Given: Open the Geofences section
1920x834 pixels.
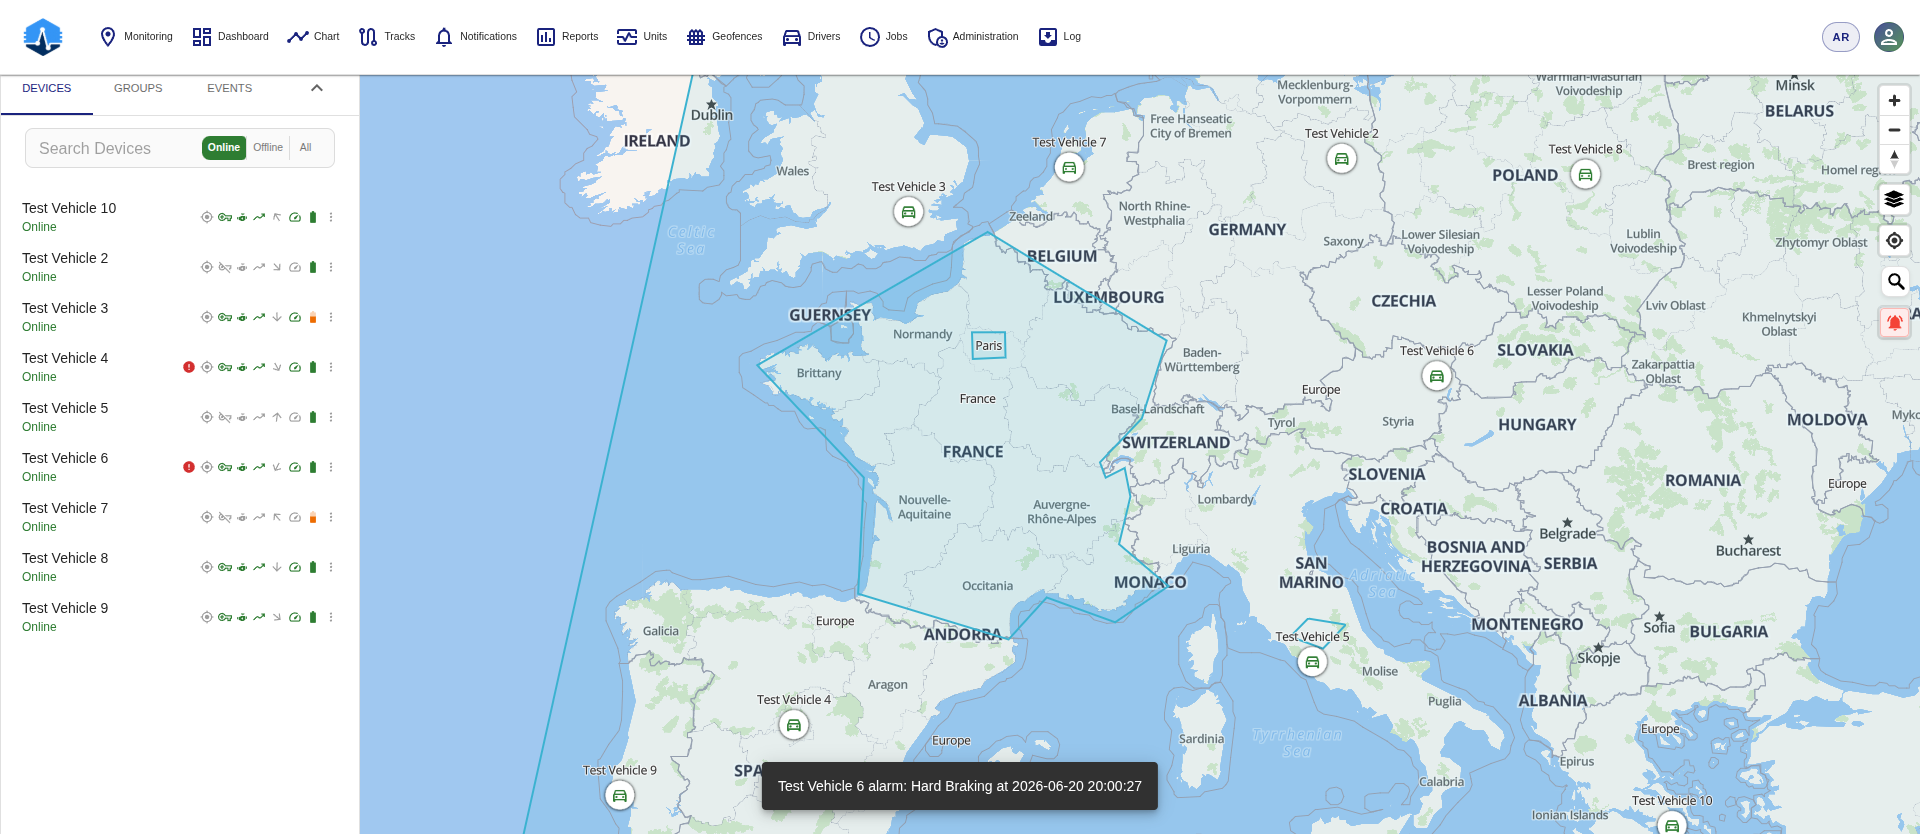Looking at the screenshot, I should pyautogui.click(x=724, y=37).
